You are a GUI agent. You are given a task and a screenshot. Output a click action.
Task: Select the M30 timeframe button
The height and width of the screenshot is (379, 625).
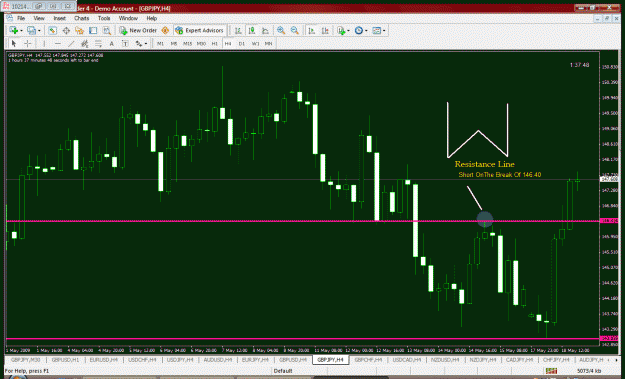[201, 43]
